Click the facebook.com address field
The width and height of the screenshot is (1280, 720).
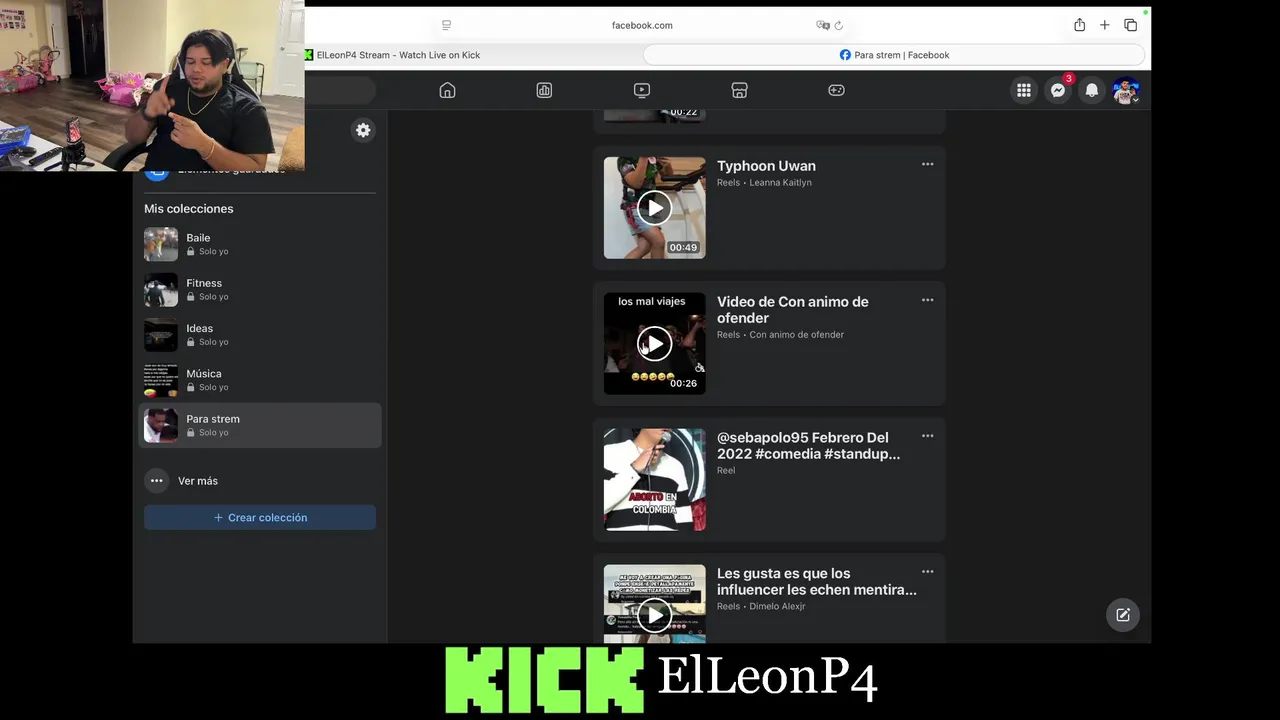pos(642,25)
